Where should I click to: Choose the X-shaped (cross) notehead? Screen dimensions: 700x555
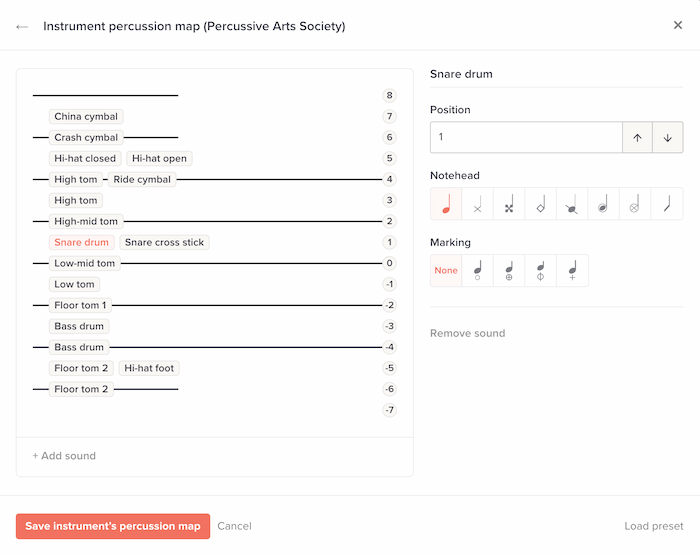477,204
